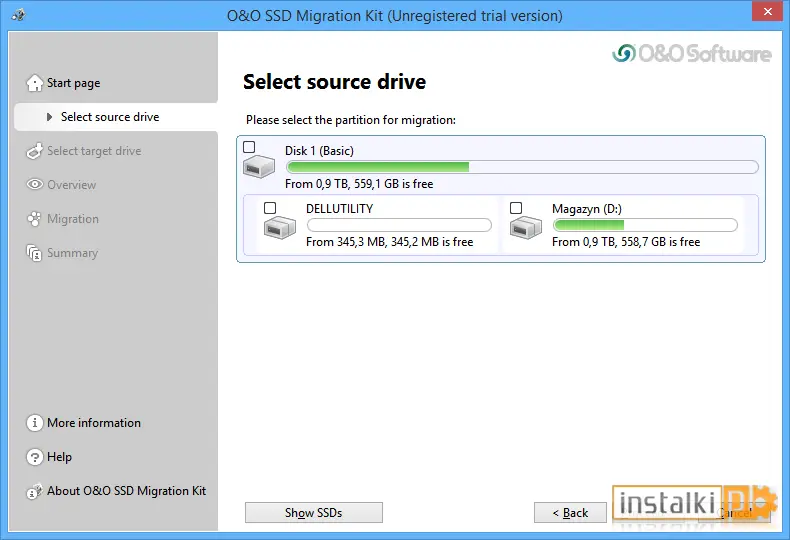Click the Overview eye icon
790x540 pixels.
click(35, 184)
